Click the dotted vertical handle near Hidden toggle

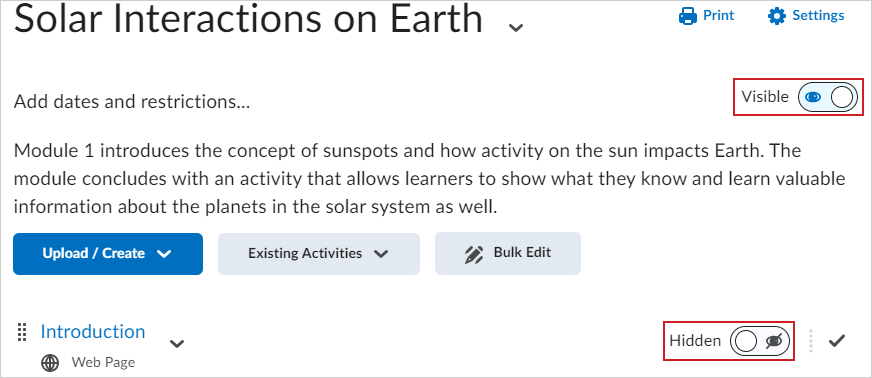click(811, 341)
